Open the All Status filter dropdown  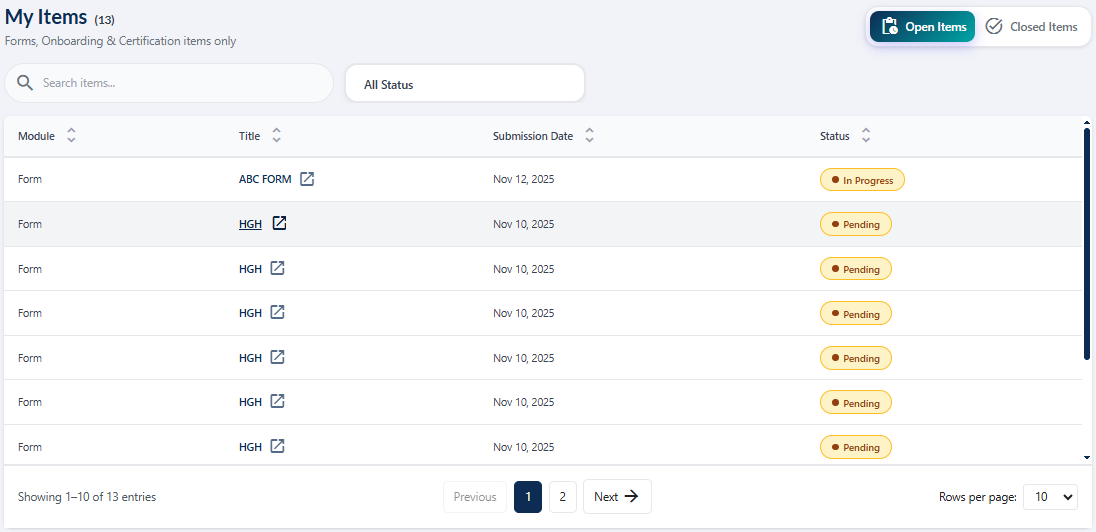[x=464, y=84]
